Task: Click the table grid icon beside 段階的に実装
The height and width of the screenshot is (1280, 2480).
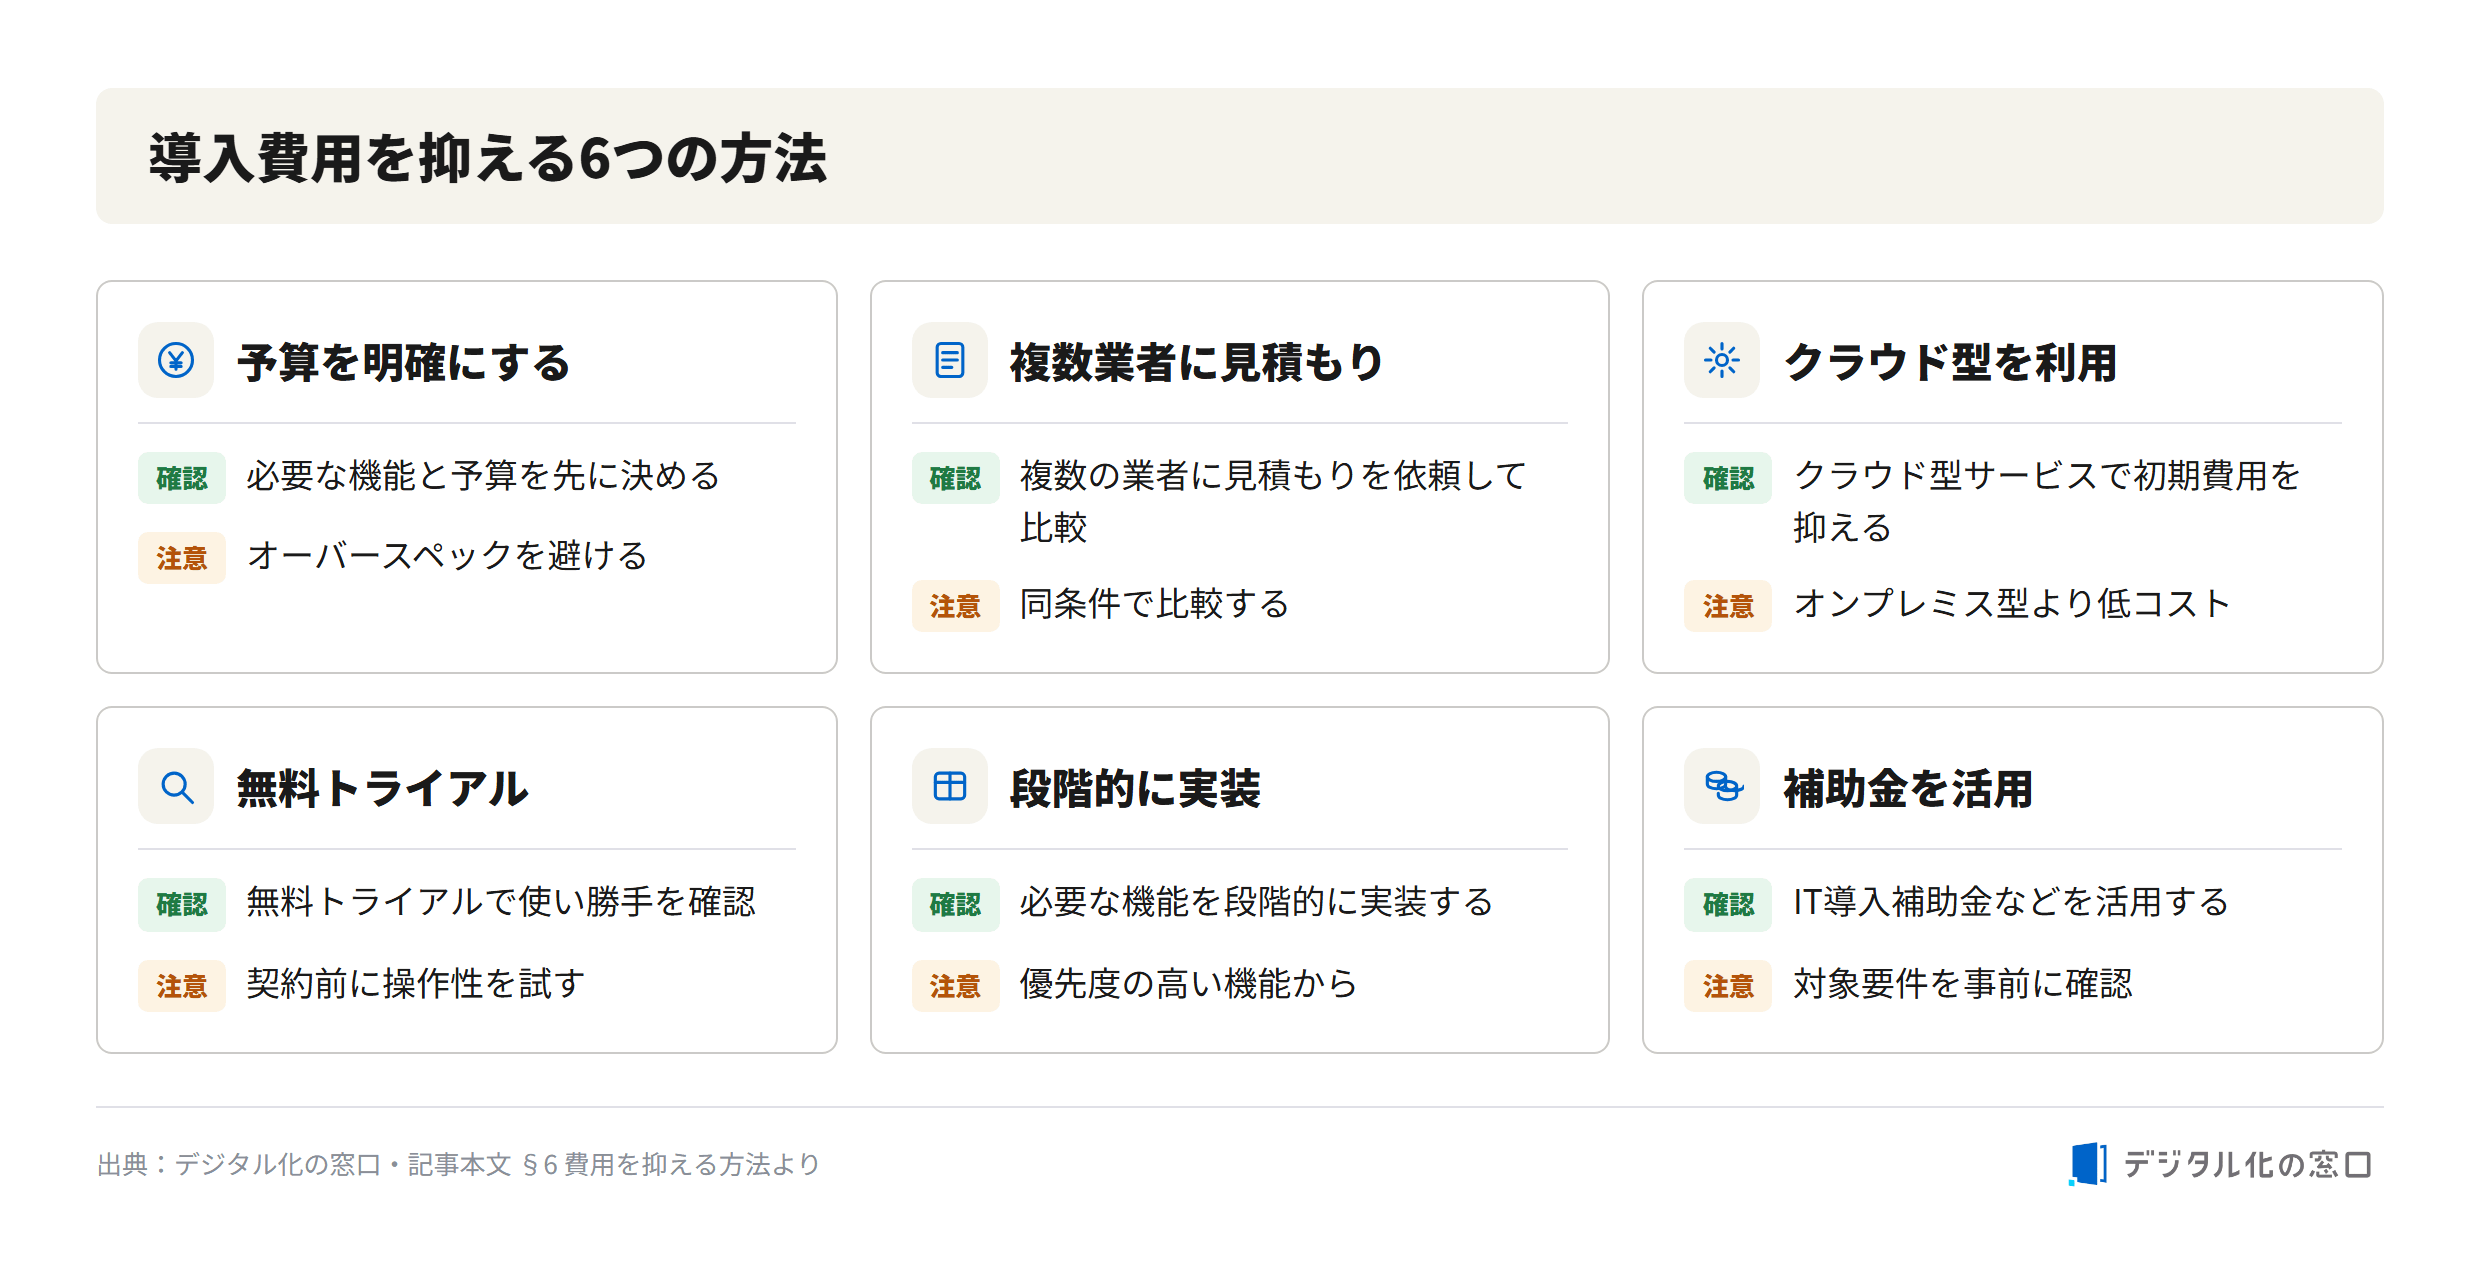Action: click(x=949, y=786)
